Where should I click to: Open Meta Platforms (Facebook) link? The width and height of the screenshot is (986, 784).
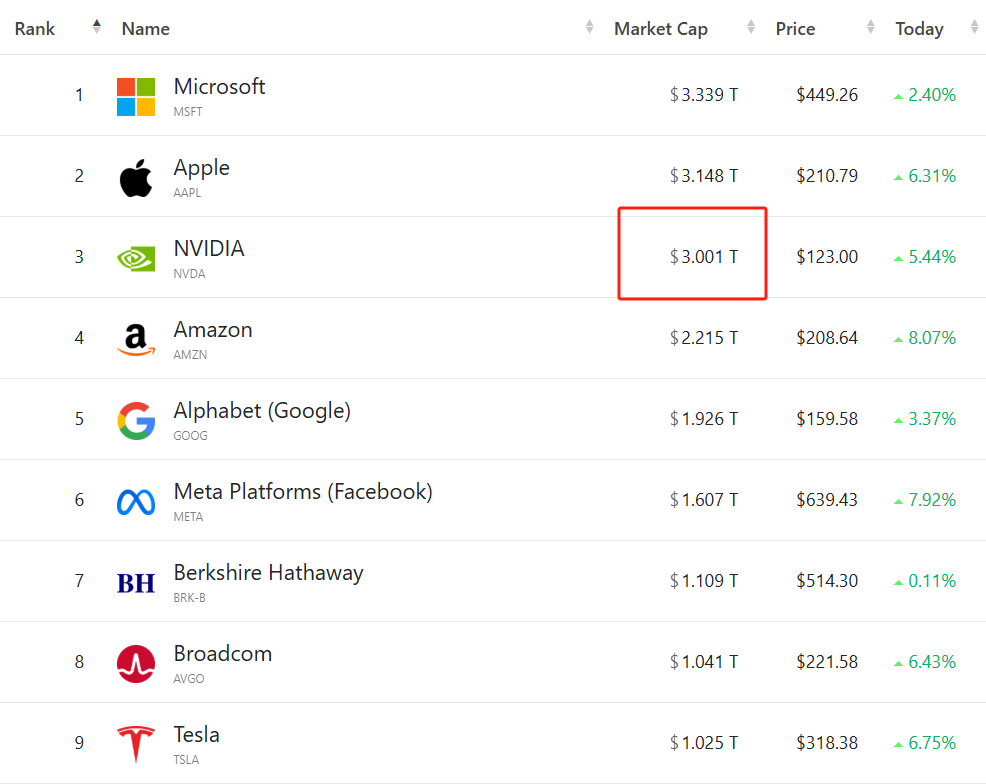pos(303,492)
